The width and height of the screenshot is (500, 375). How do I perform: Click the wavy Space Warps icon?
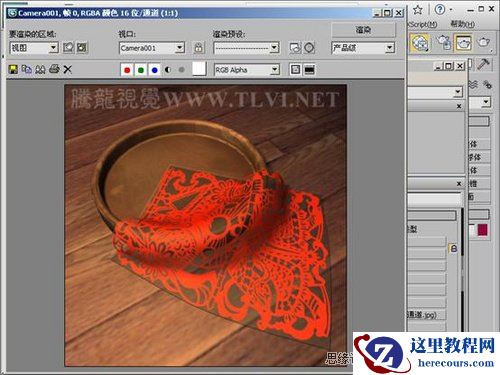point(473,85)
